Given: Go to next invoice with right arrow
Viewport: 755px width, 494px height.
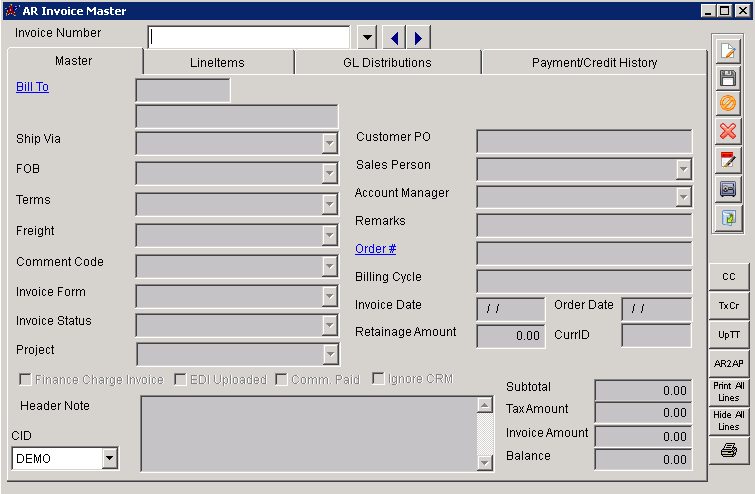Looking at the screenshot, I should coord(418,38).
